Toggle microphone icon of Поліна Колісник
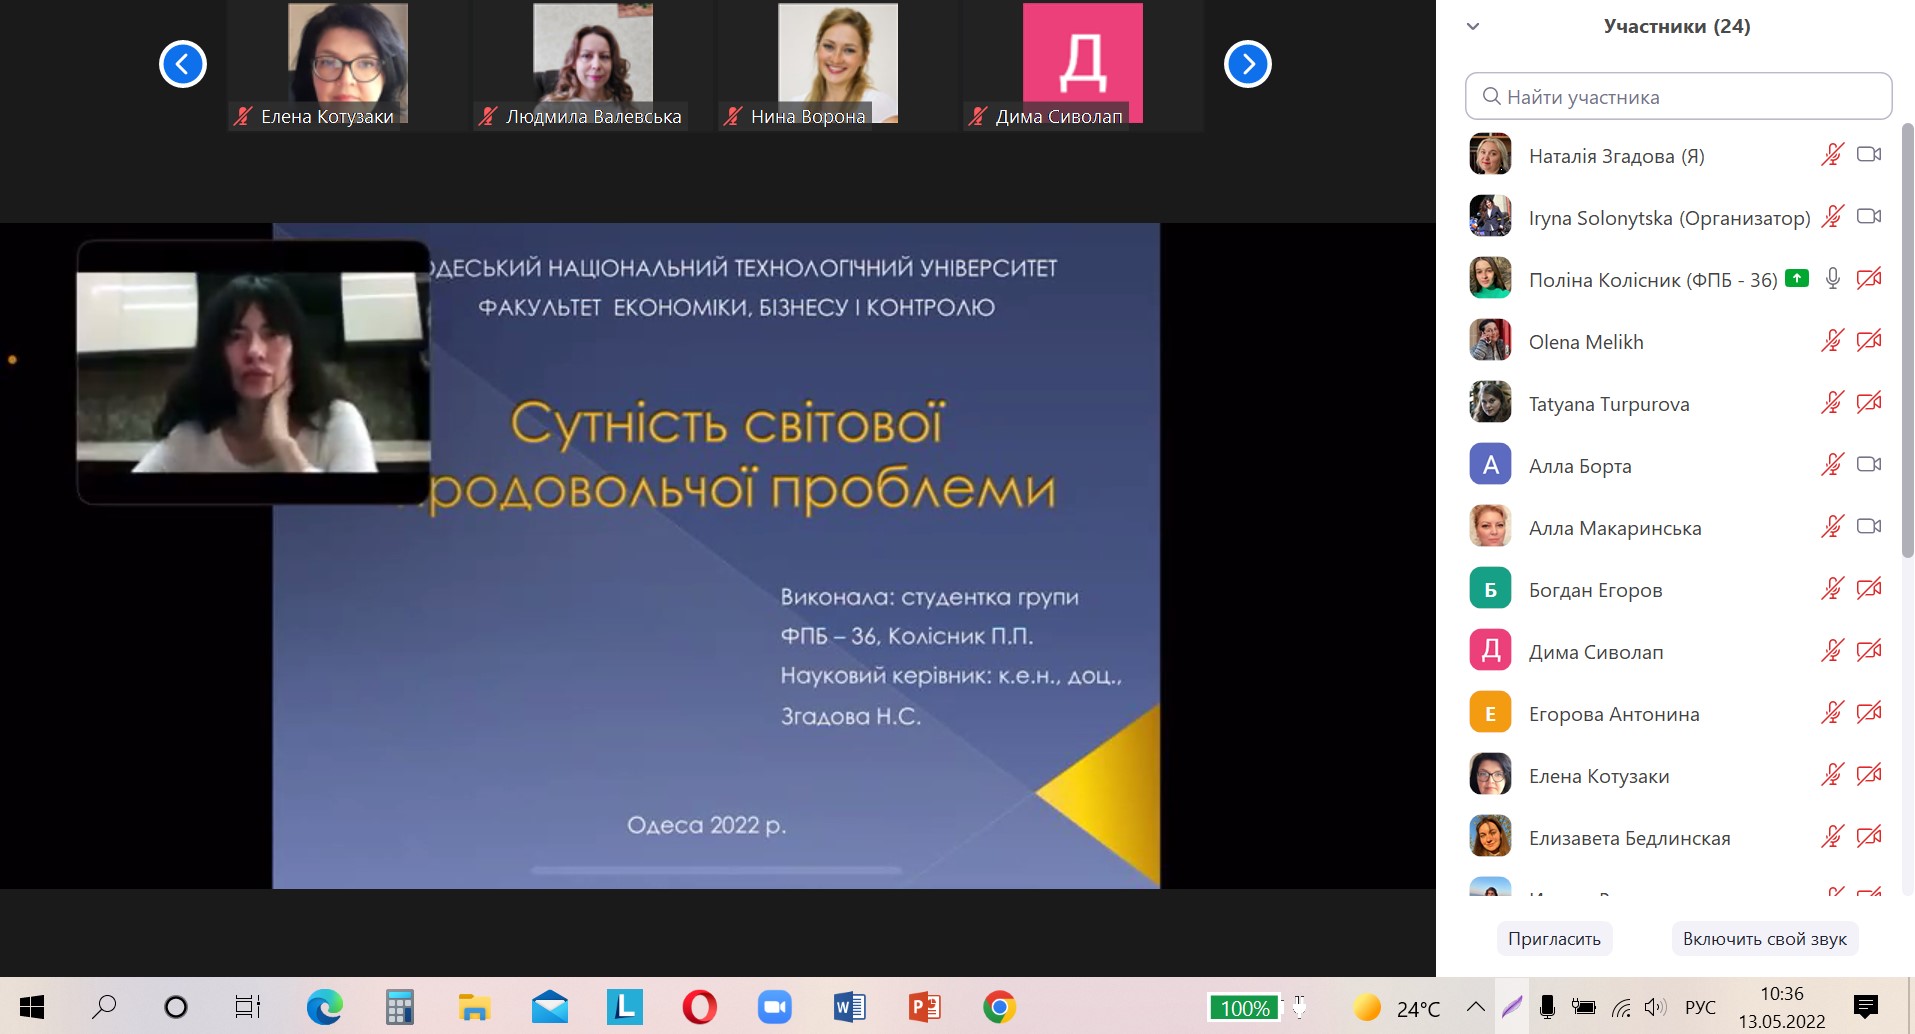 (x=1832, y=279)
